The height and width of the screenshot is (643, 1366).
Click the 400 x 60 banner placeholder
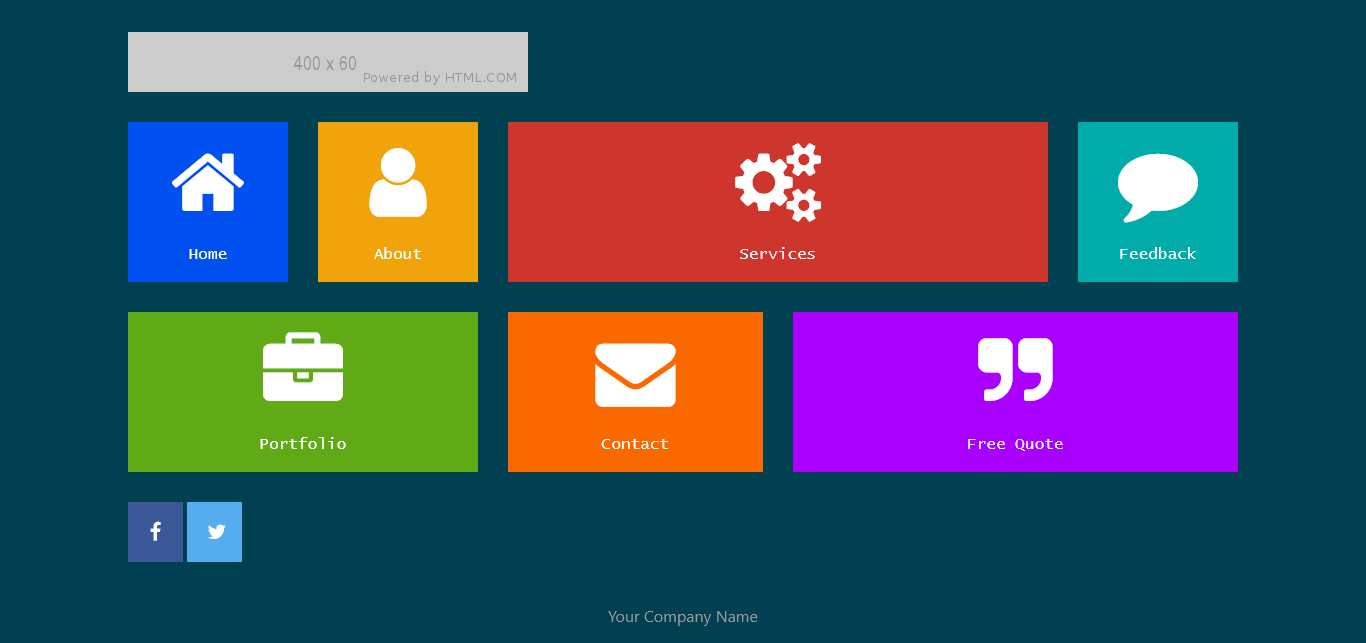pyautogui.click(x=325, y=62)
